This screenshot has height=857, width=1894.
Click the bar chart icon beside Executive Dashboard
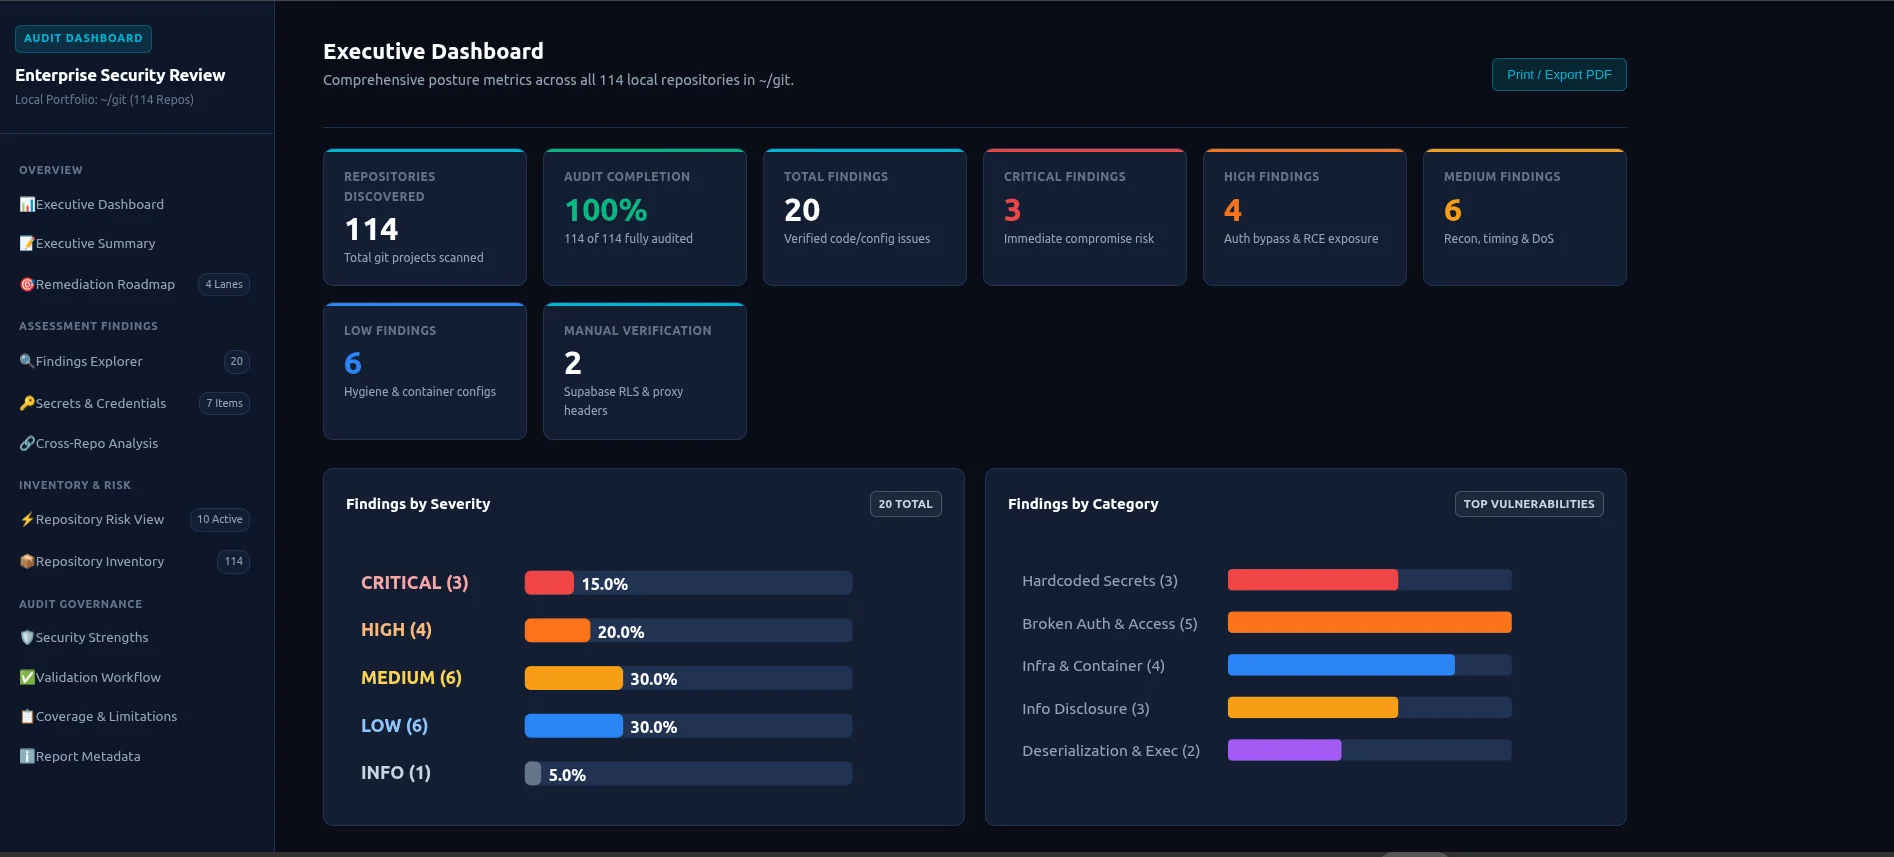27,204
